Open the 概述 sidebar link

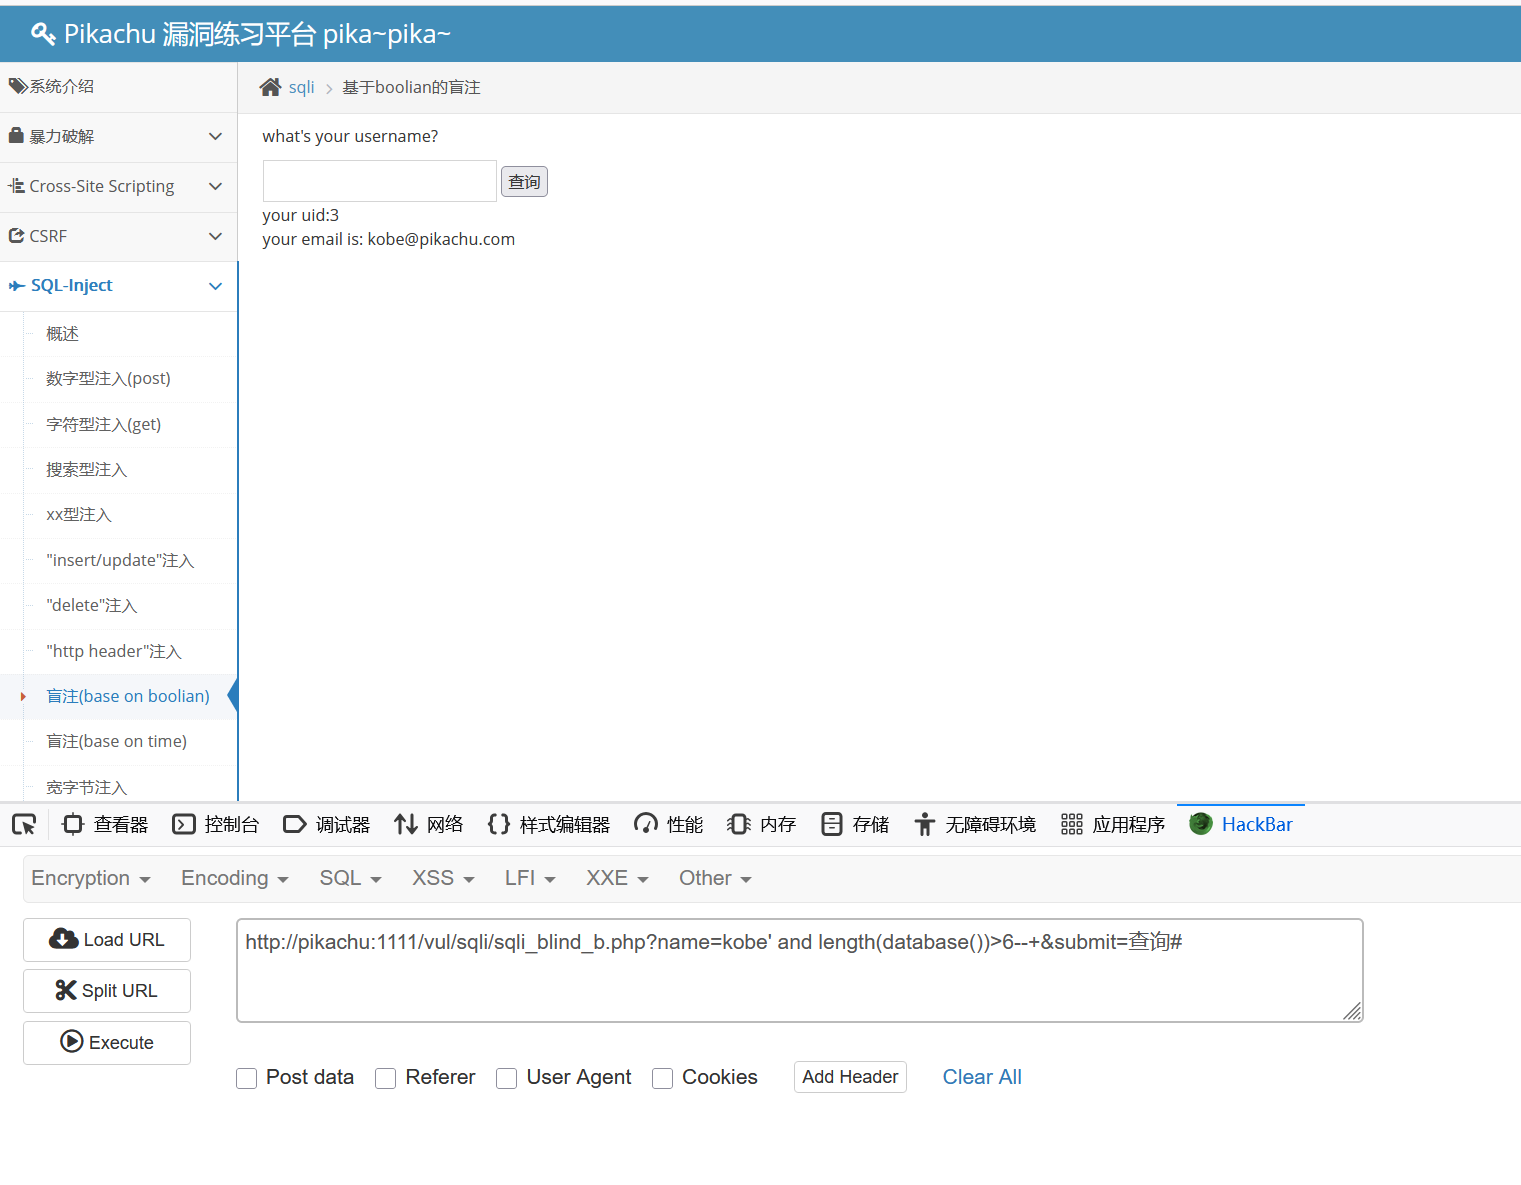[62, 333]
